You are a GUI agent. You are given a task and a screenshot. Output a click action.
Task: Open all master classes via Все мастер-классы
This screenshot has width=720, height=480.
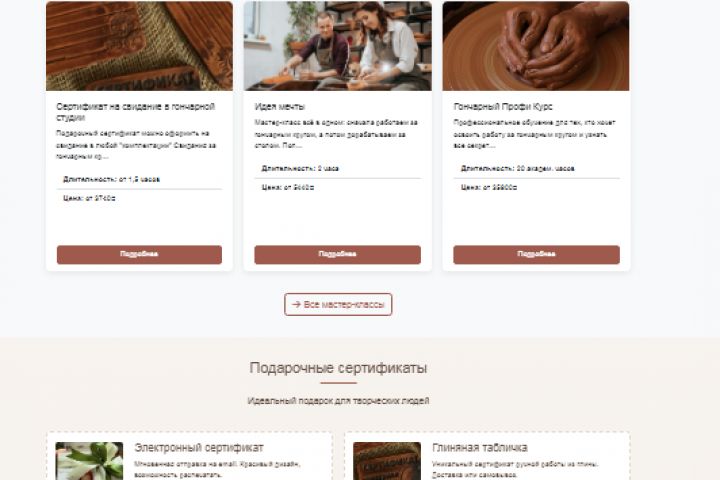click(338, 304)
